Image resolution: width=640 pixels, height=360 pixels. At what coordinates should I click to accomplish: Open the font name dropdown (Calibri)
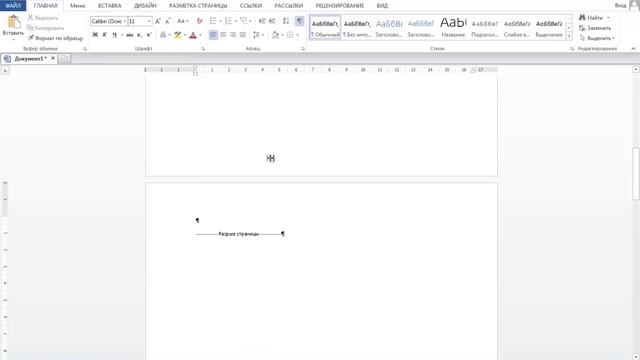(124, 21)
